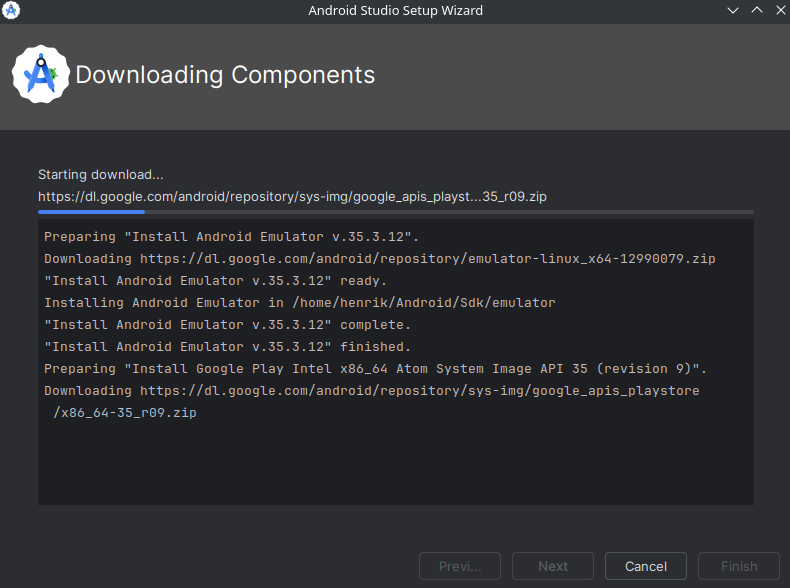Maximize the Setup Wizard window
This screenshot has width=790, height=588.
pos(757,10)
